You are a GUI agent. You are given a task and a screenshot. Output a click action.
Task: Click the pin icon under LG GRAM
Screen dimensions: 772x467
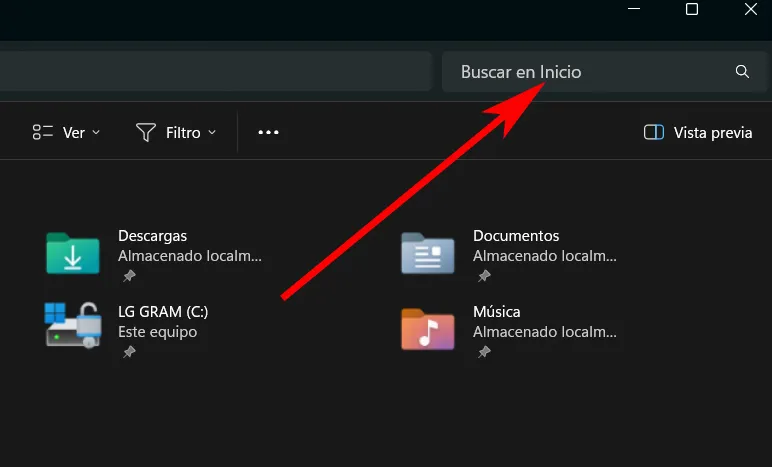pyautogui.click(x=129, y=351)
